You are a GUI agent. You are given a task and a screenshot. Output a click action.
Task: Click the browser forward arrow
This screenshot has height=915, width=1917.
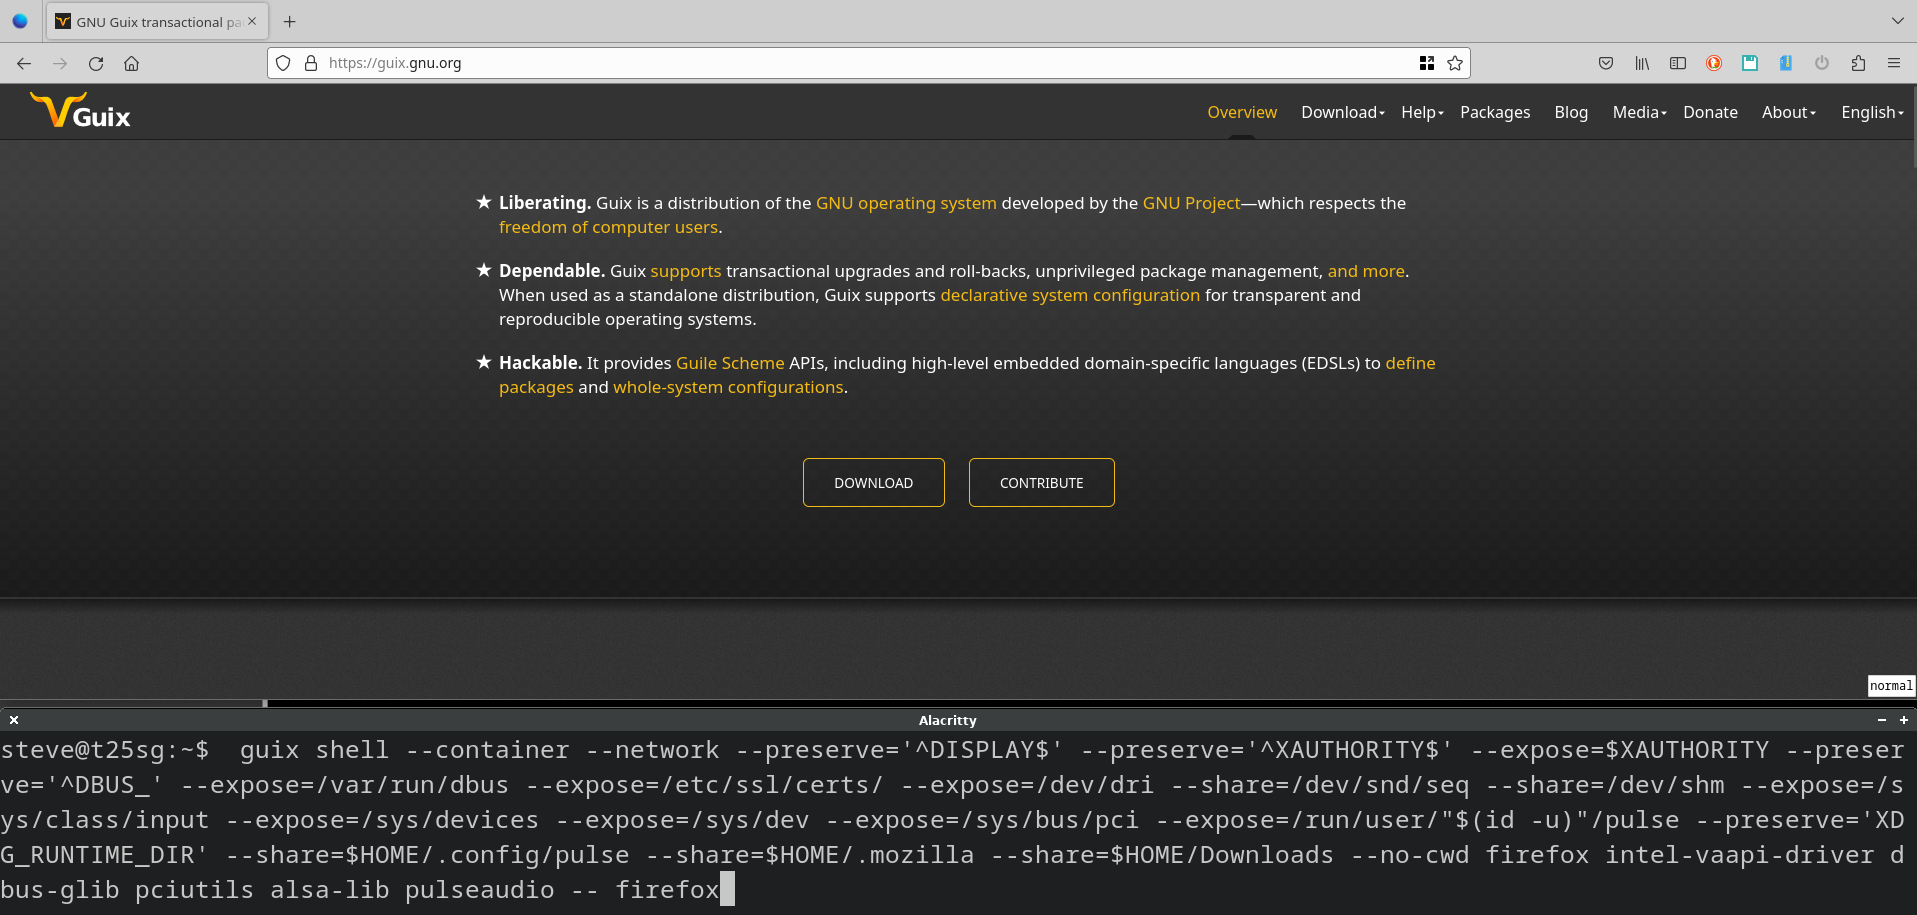point(60,63)
